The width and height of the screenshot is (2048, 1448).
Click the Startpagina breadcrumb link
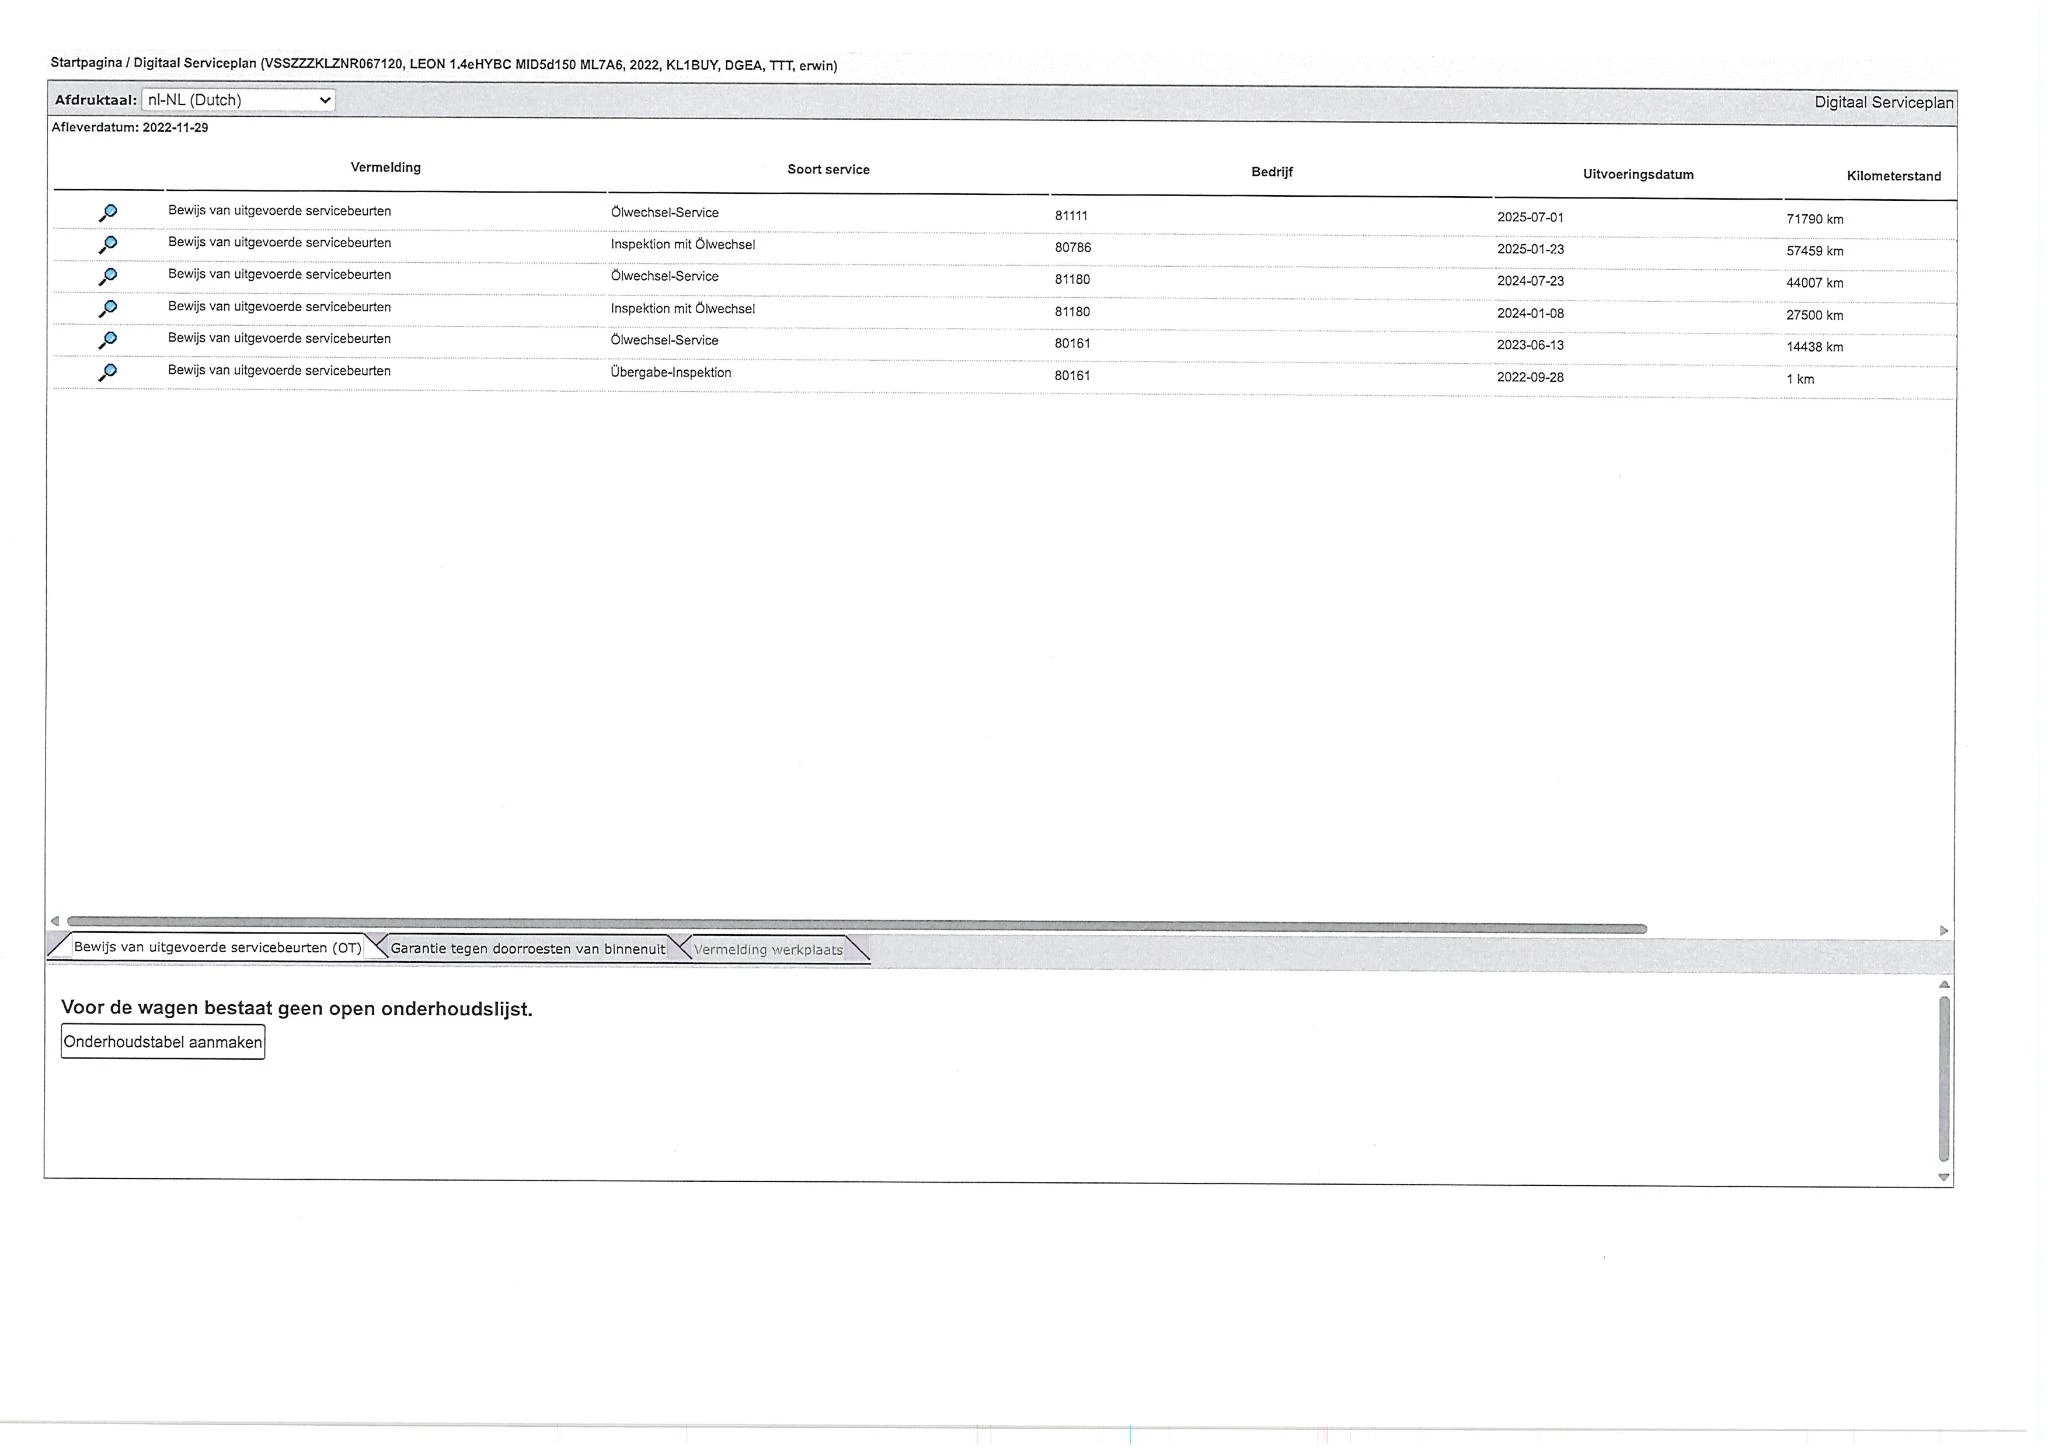coord(86,62)
